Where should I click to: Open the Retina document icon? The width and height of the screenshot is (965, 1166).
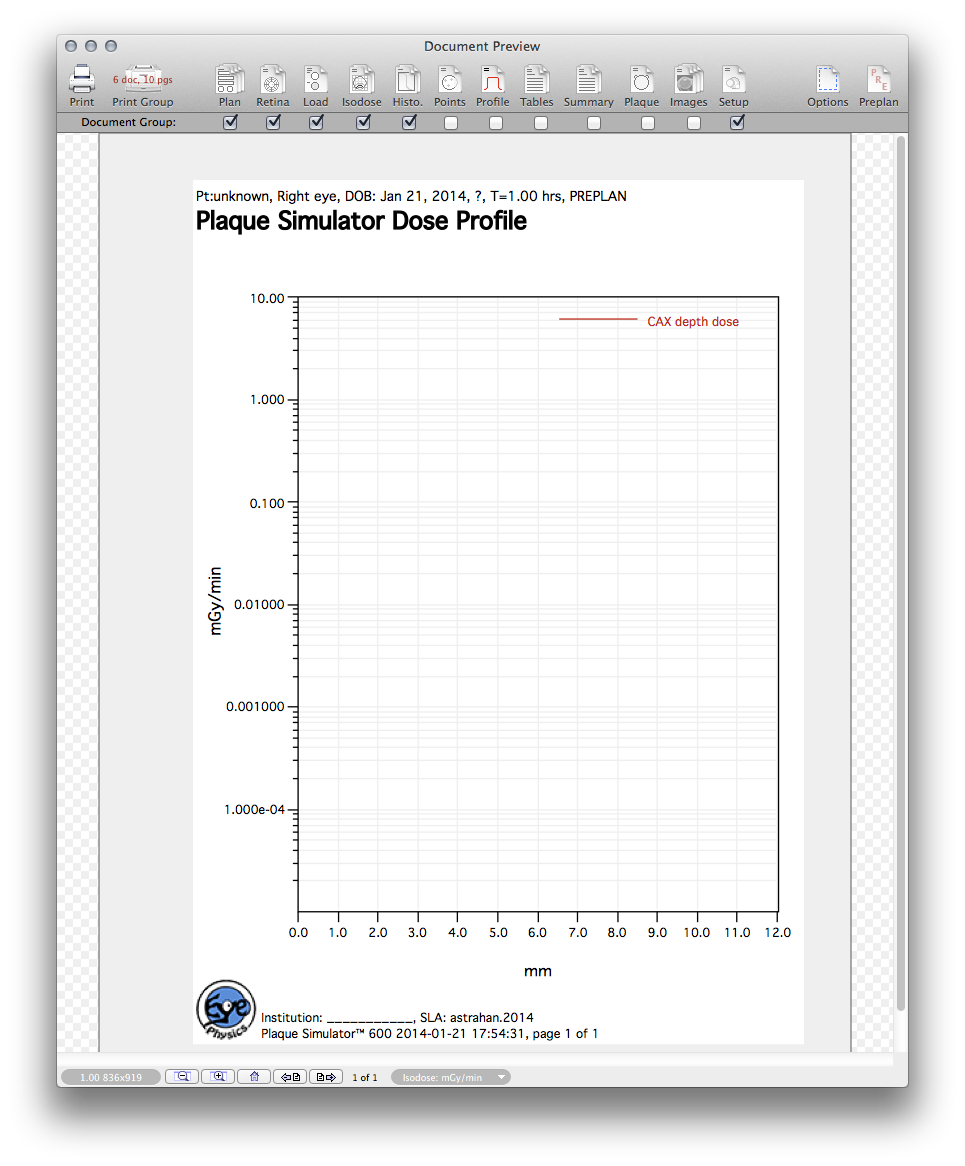(x=272, y=80)
